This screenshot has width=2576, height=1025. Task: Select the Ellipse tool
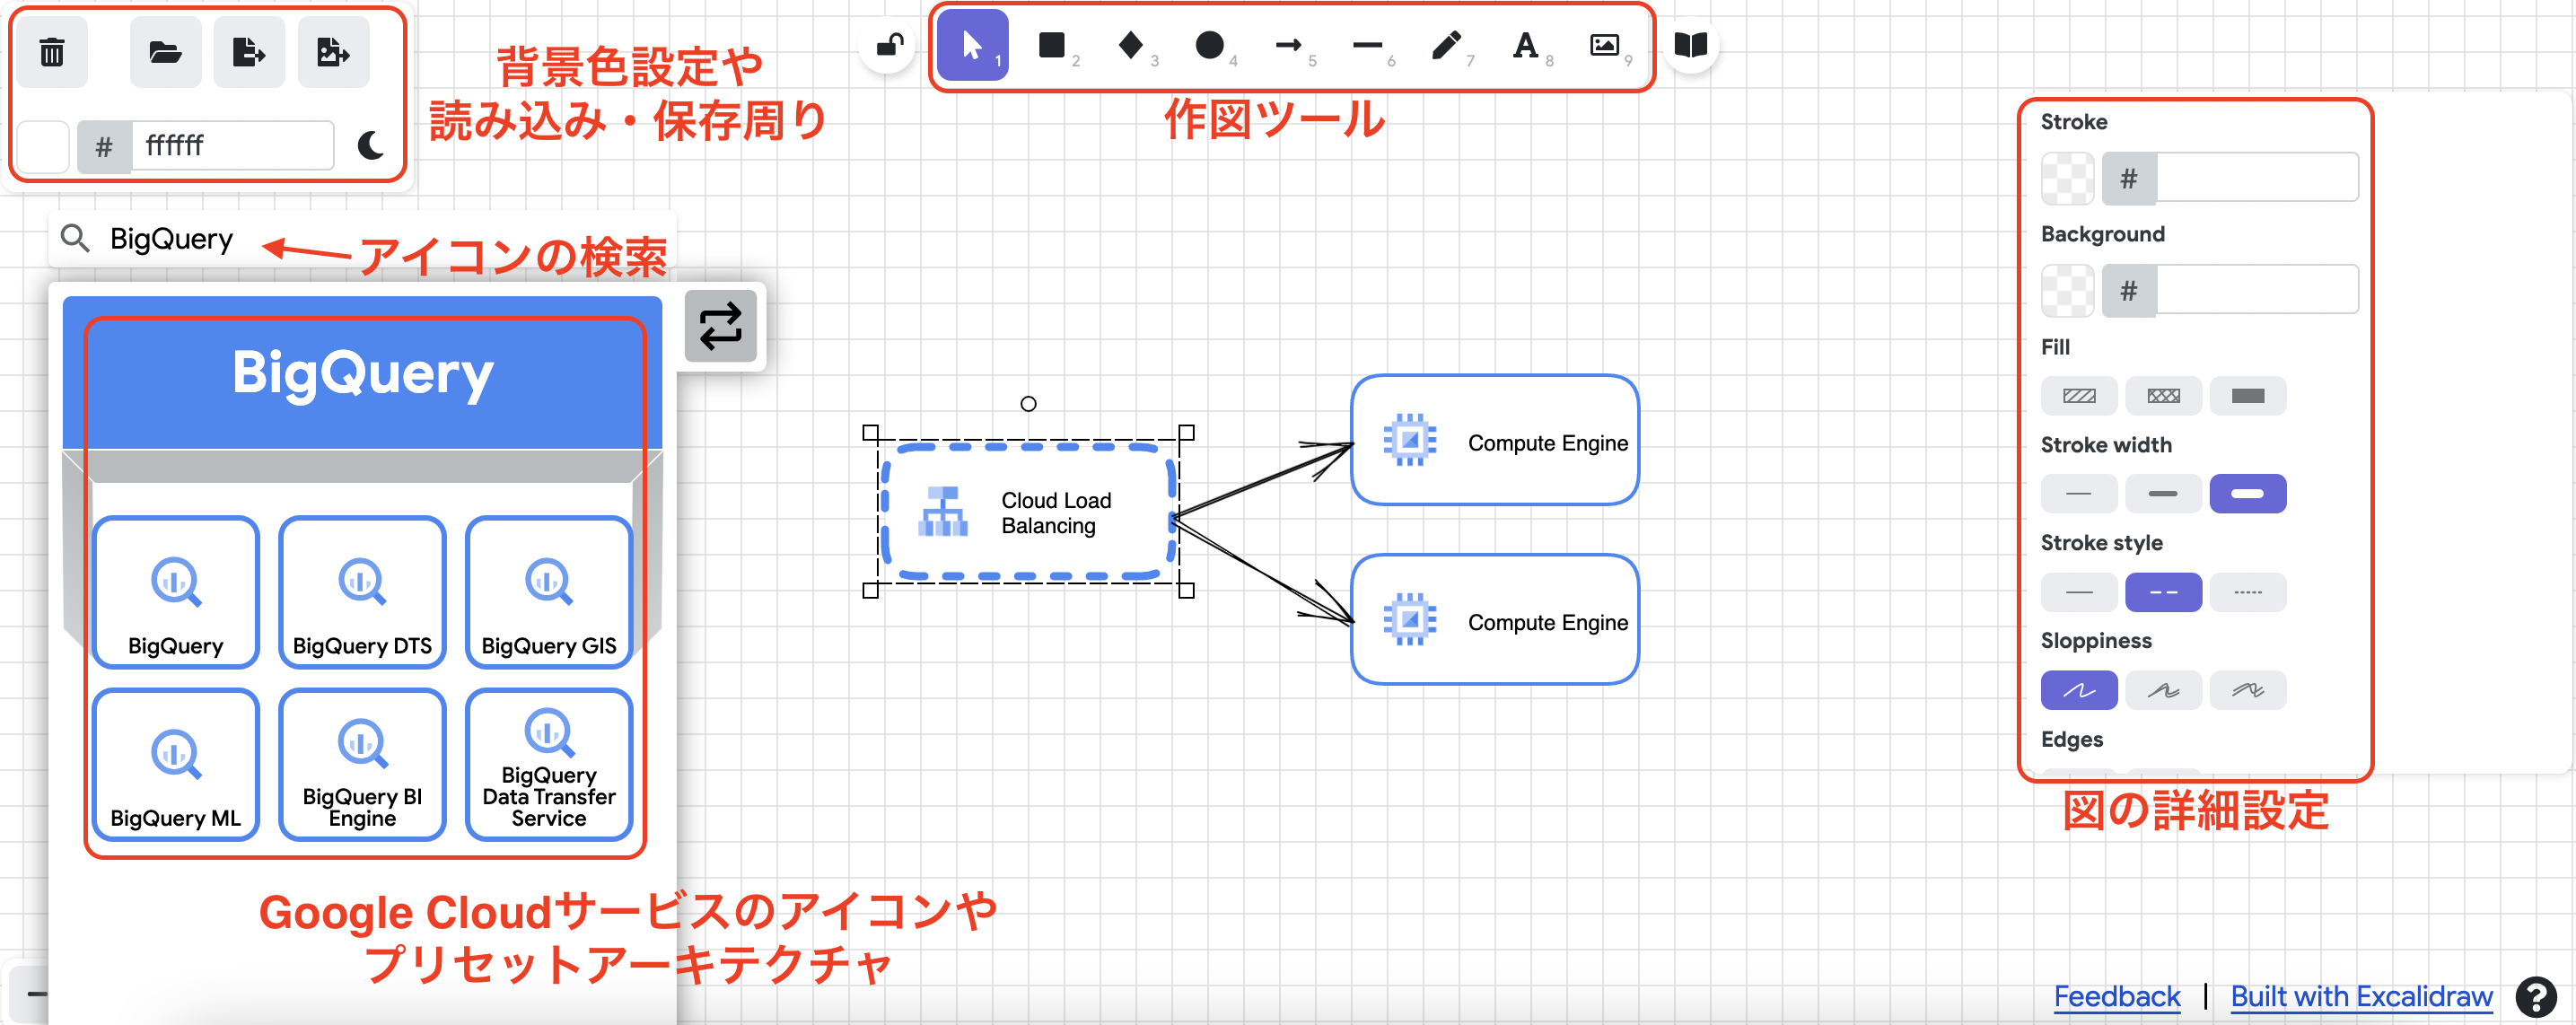(x=1210, y=46)
